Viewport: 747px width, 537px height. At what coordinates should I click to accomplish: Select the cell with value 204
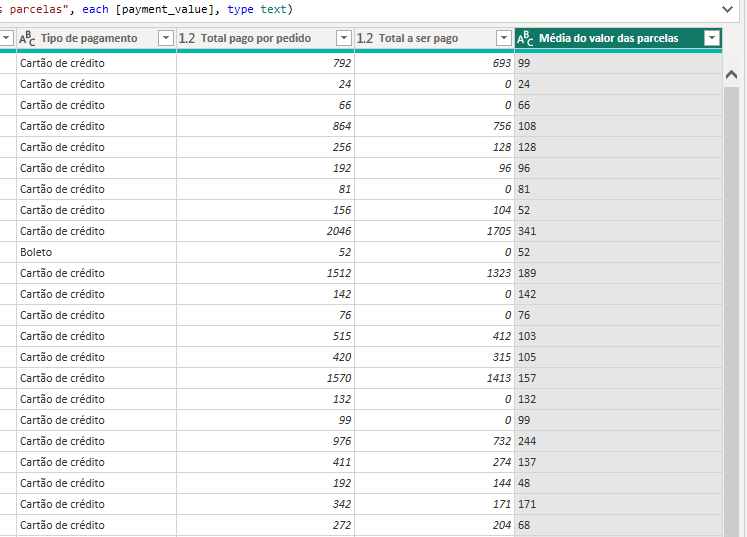tap(434, 525)
